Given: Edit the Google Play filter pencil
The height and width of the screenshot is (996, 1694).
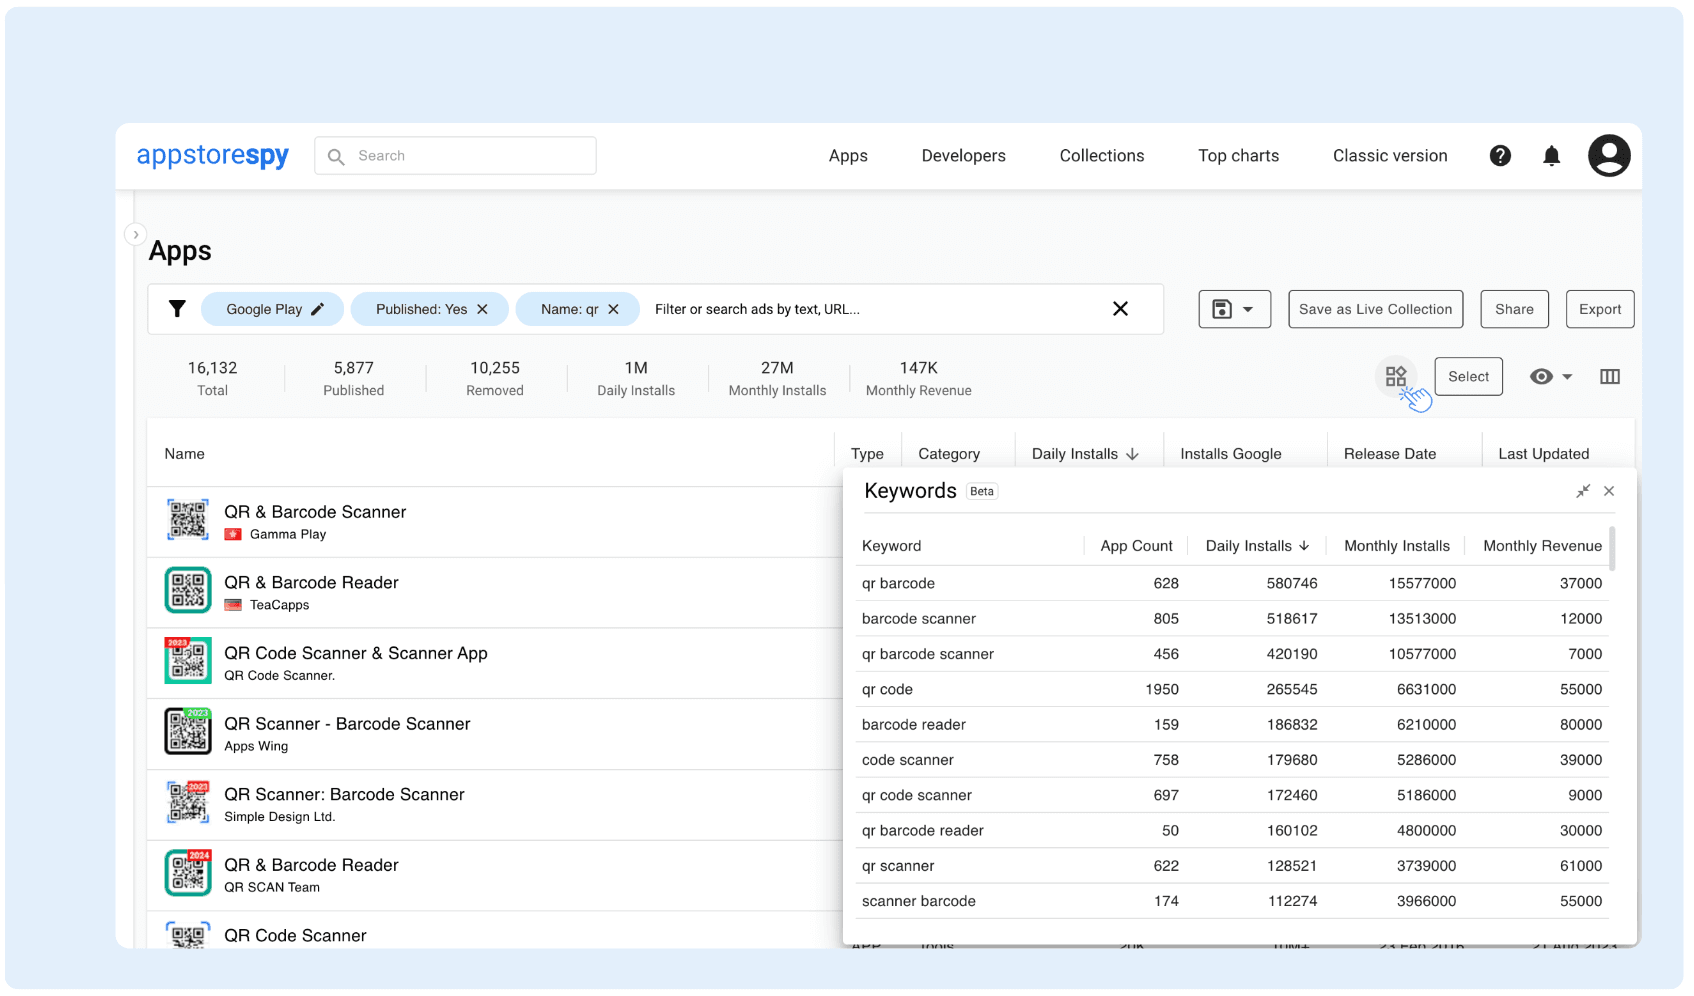Looking at the screenshot, I should pos(317,309).
